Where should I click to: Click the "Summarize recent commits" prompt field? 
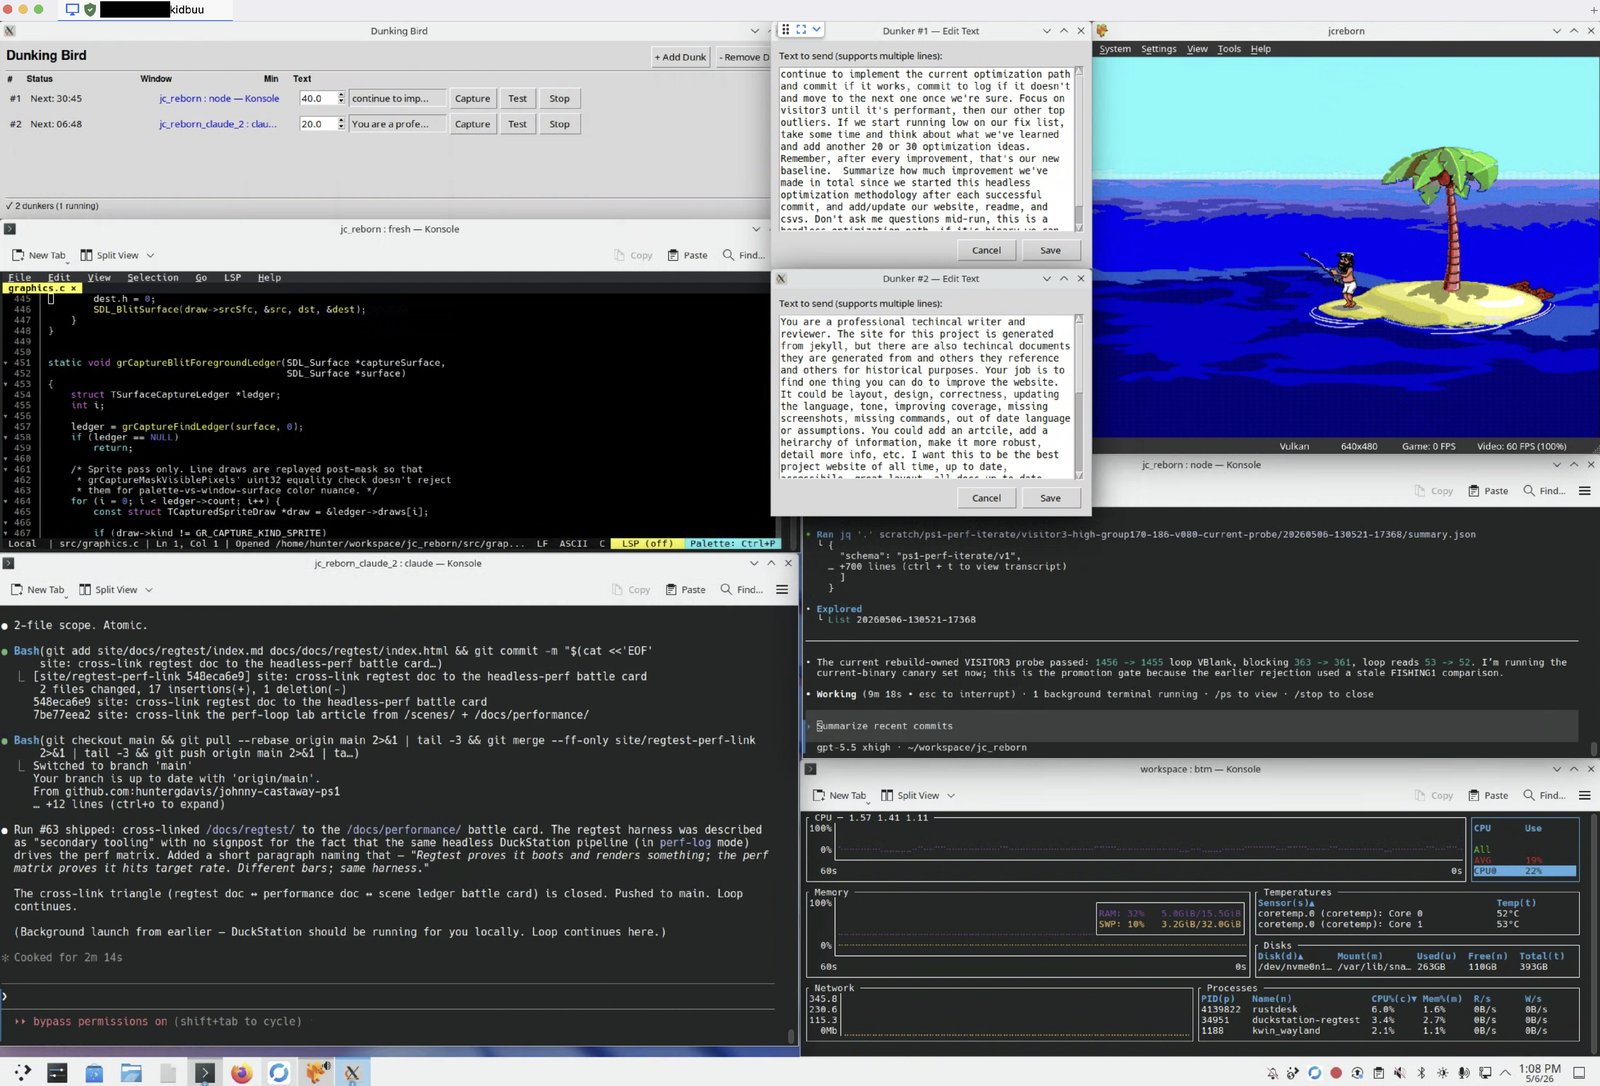(x=1193, y=726)
